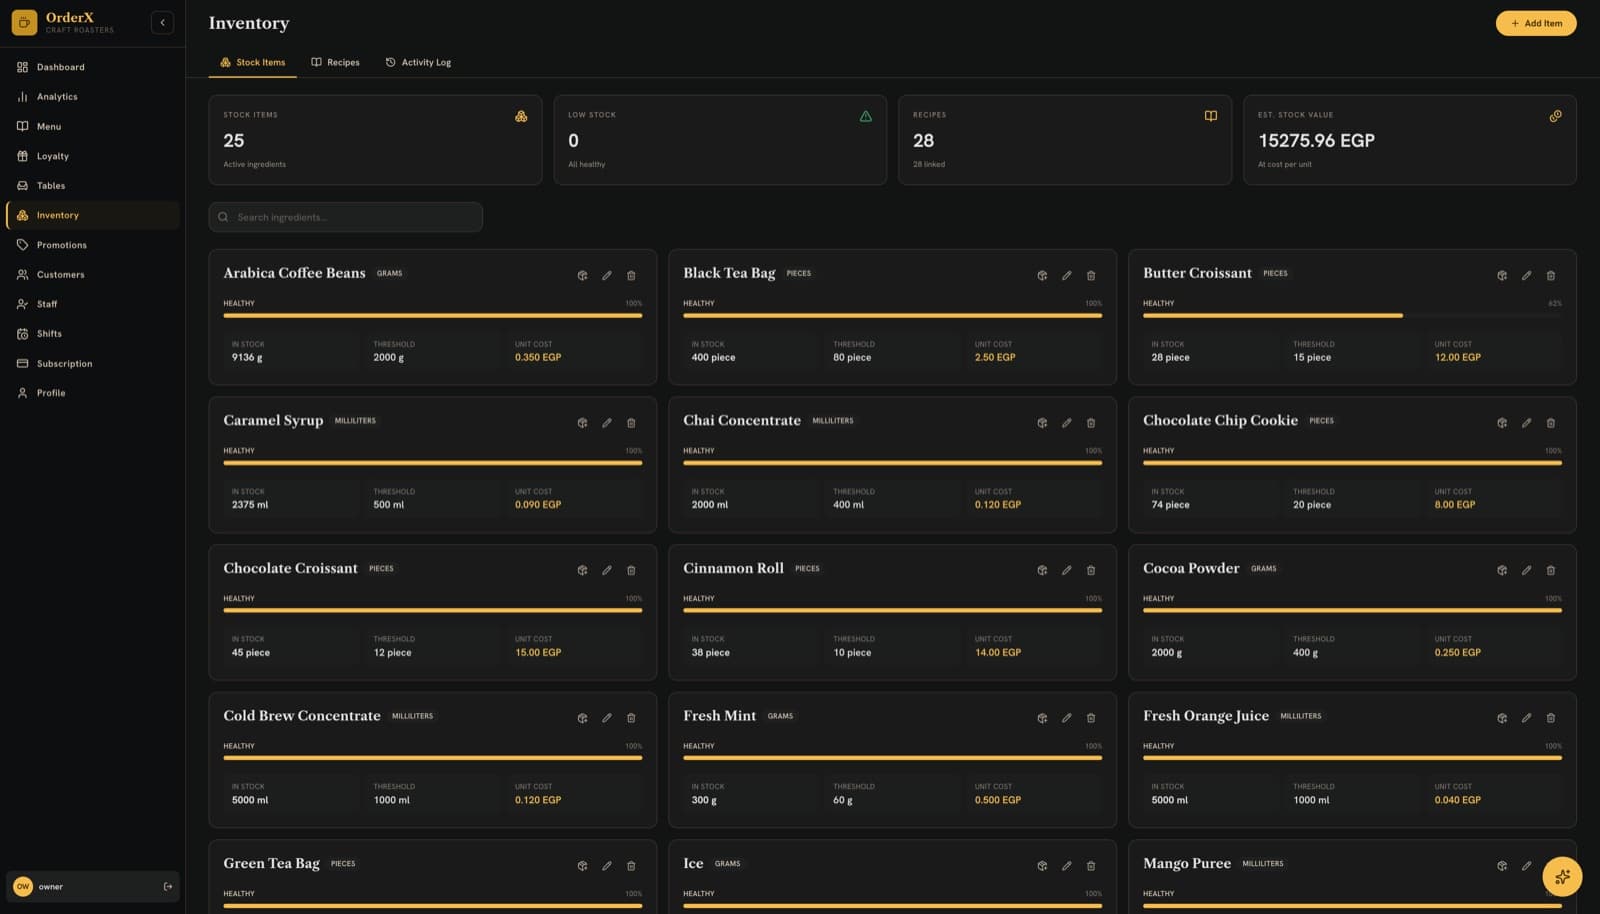Adjust stock for Black Tea Bag

(x=1042, y=275)
